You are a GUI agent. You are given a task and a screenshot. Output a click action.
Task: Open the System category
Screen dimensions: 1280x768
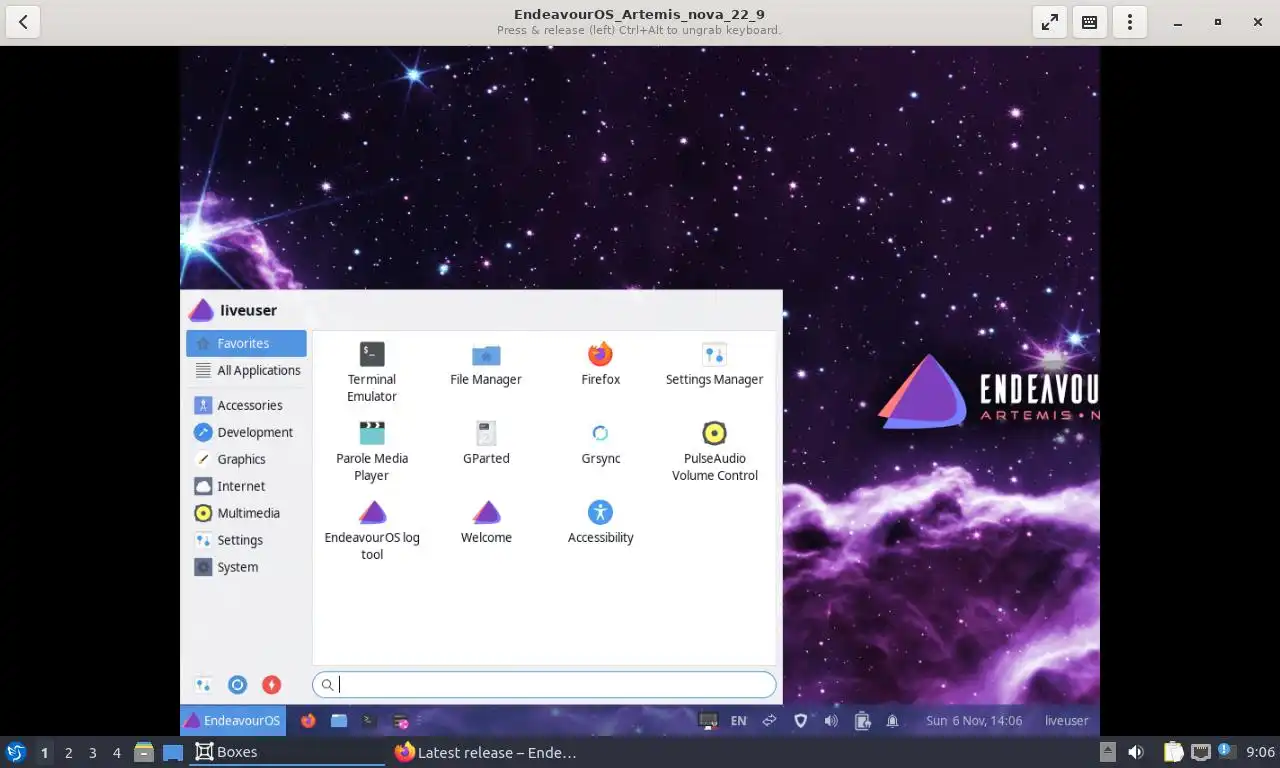(x=246, y=567)
